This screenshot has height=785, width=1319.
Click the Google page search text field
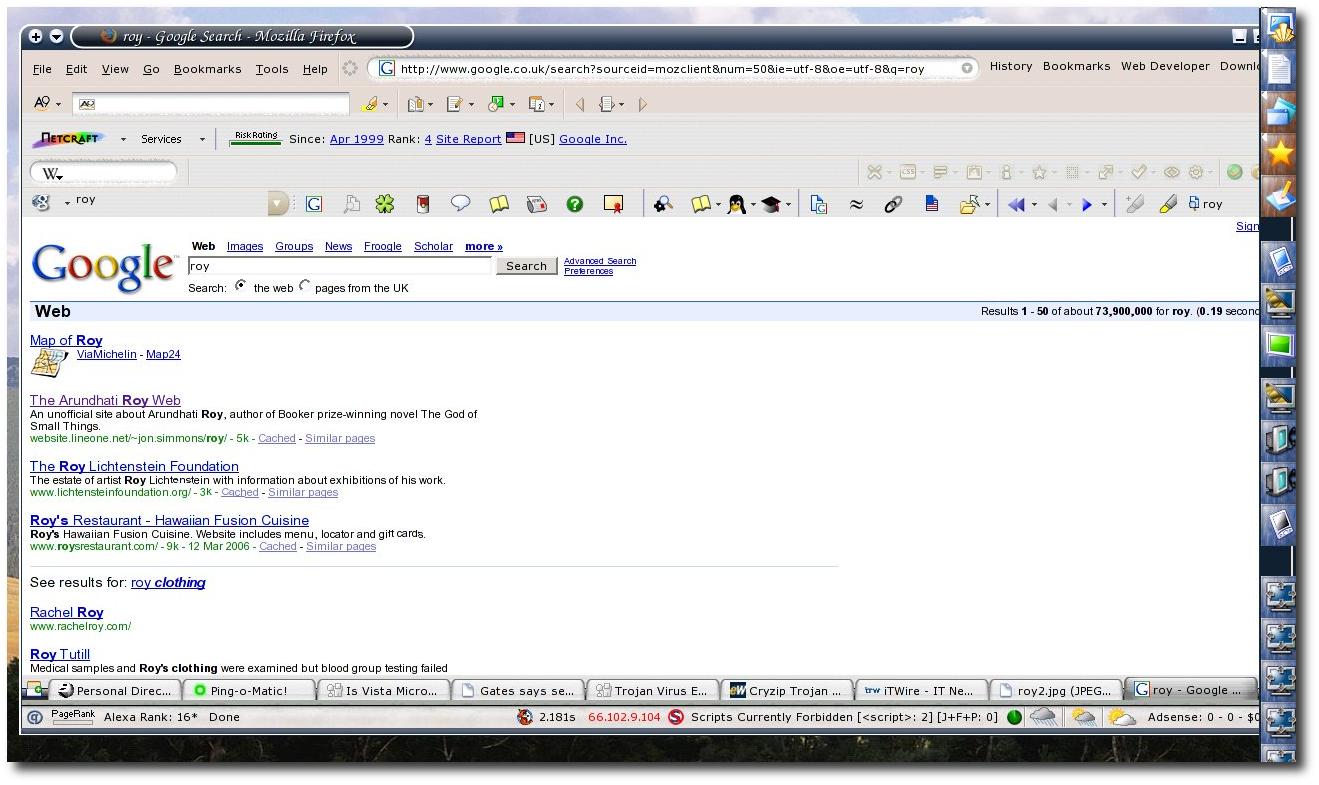click(x=340, y=266)
